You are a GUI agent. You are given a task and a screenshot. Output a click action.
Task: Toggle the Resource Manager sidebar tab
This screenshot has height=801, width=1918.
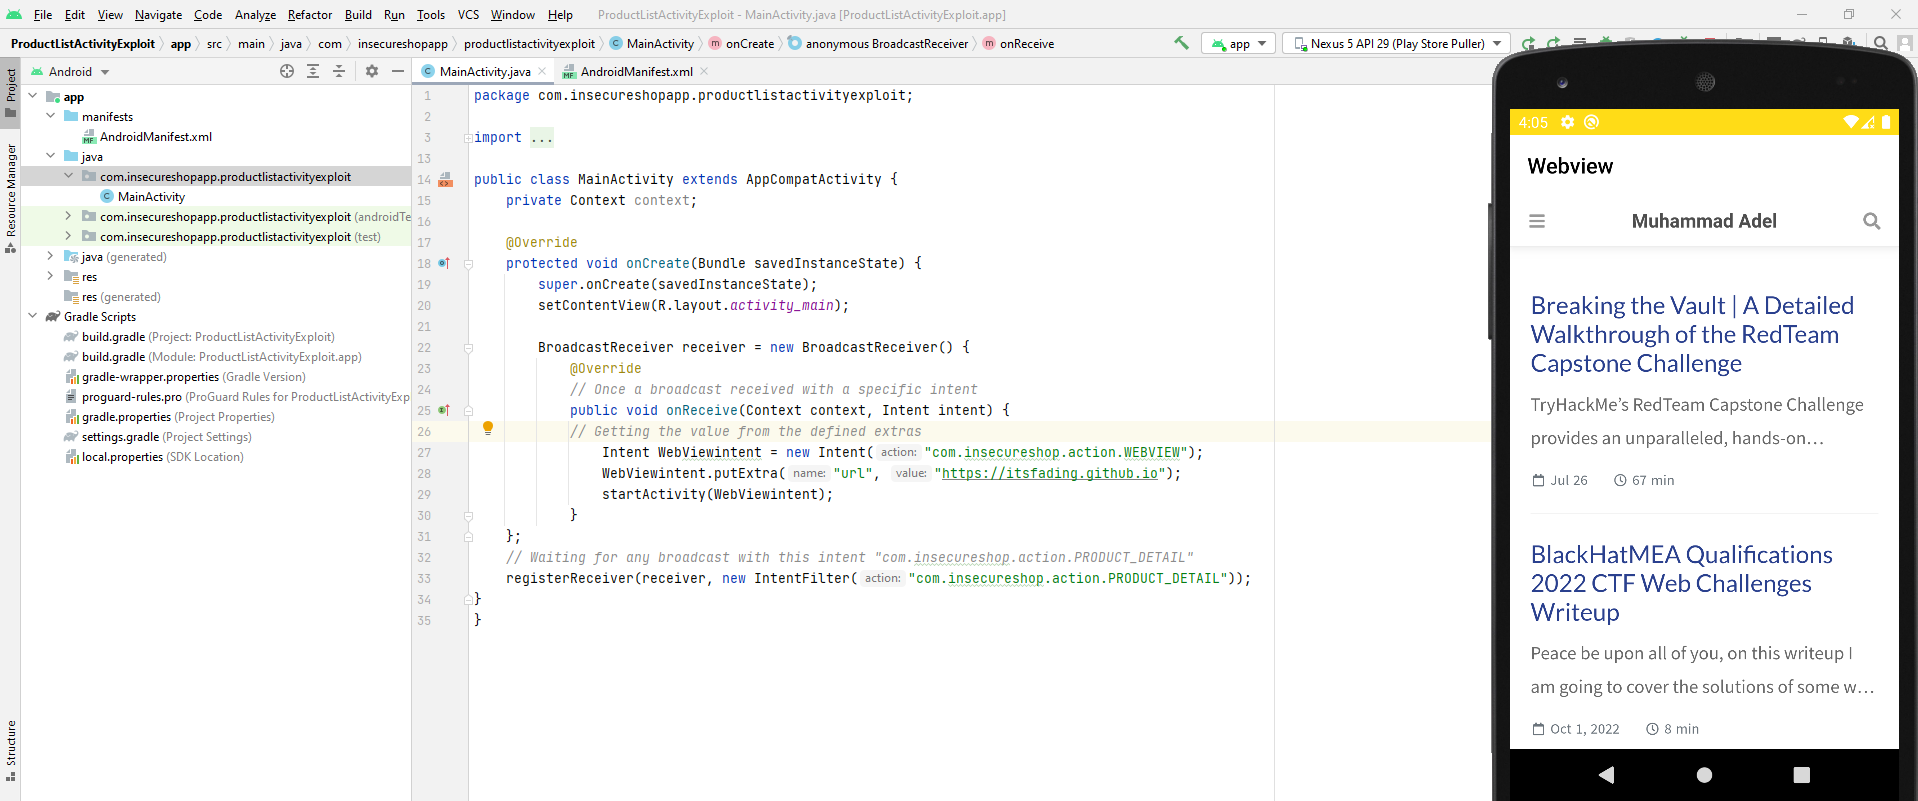coord(11,196)
